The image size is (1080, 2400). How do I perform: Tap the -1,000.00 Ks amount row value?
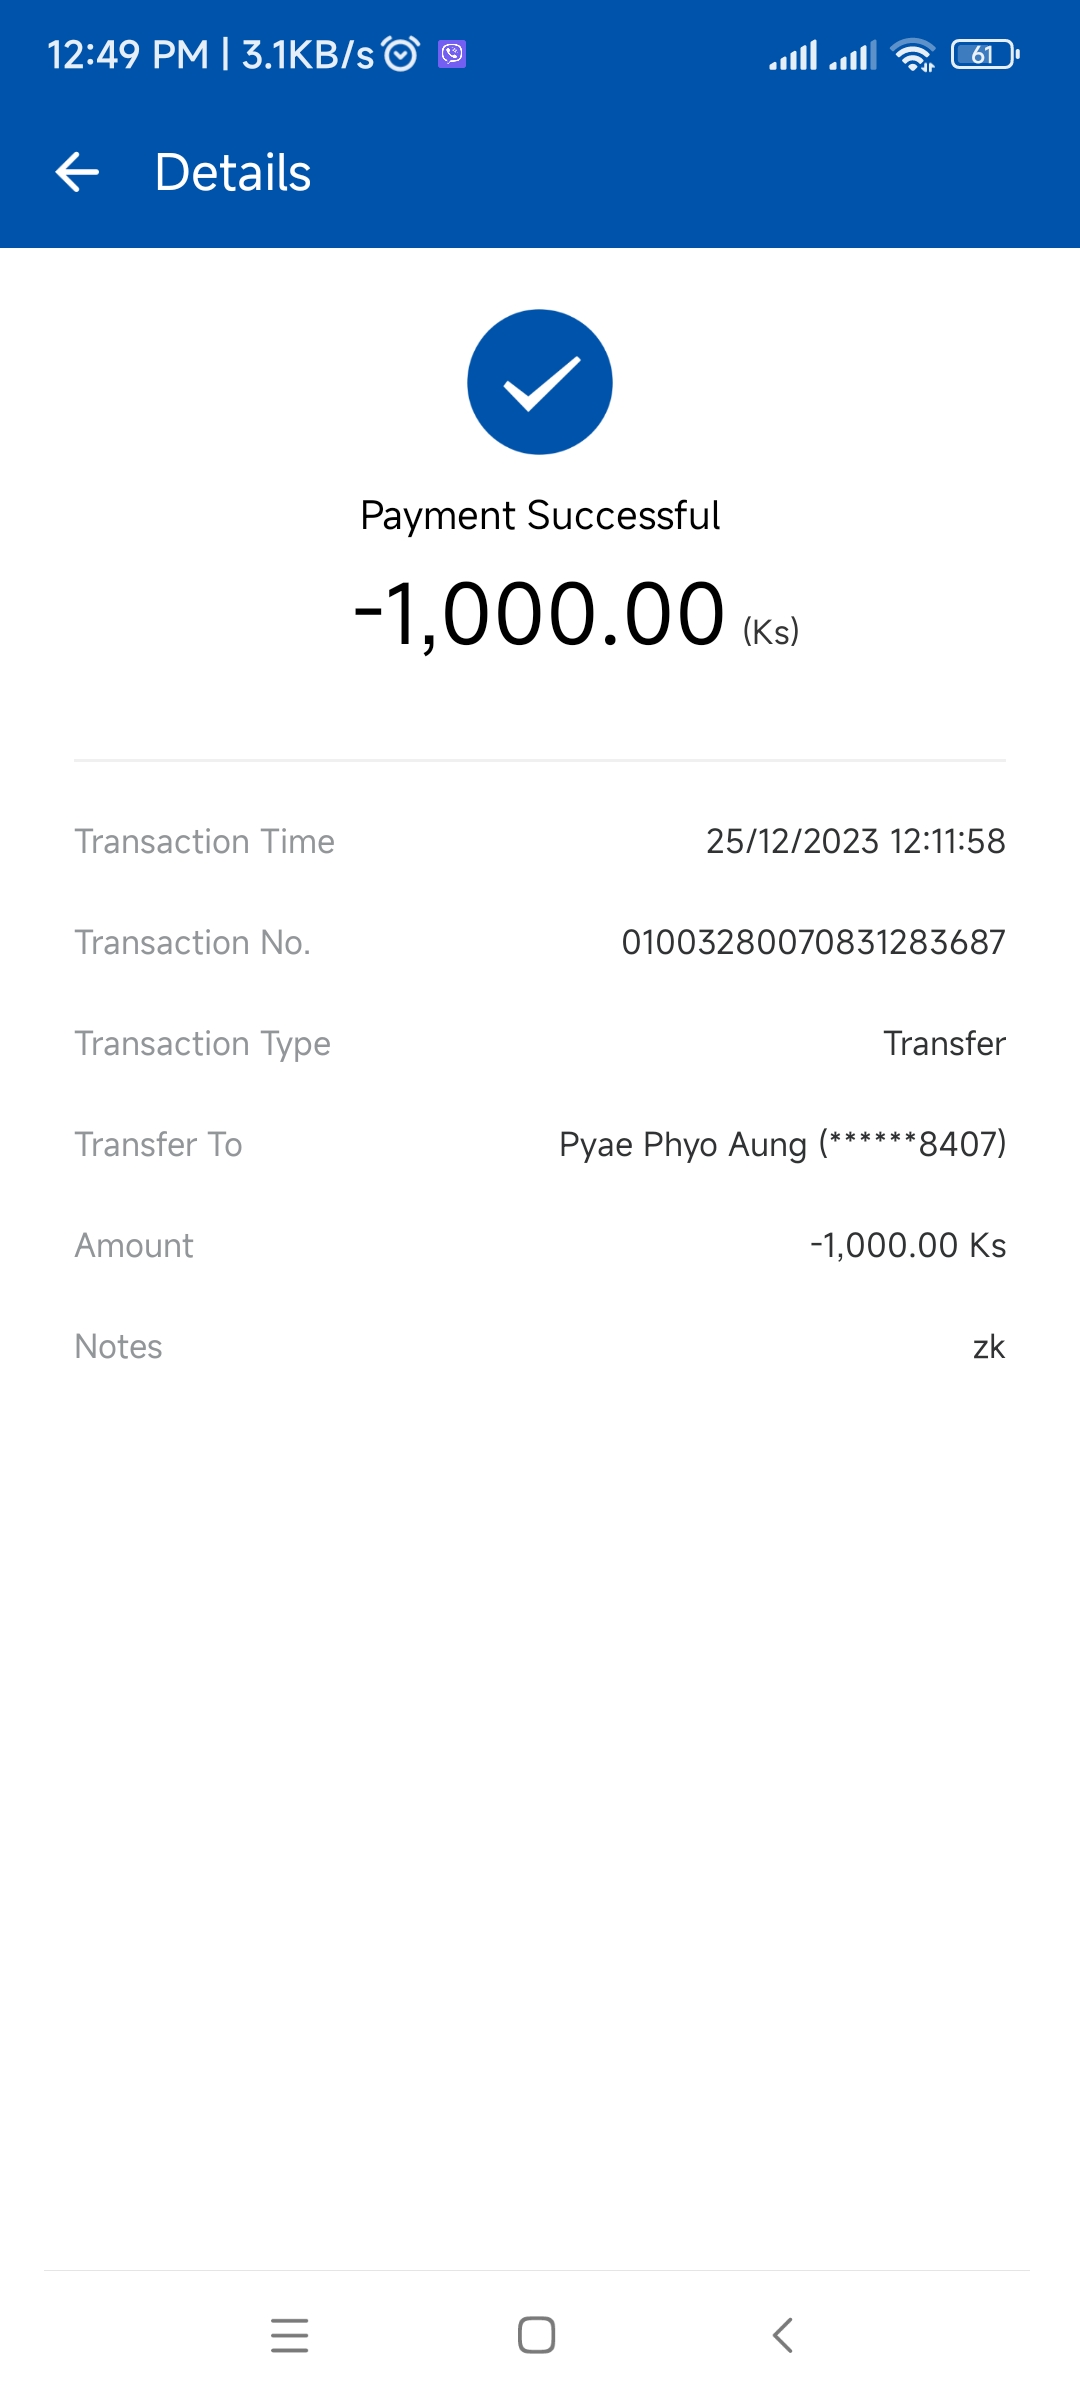click(x=907, y=1245)
